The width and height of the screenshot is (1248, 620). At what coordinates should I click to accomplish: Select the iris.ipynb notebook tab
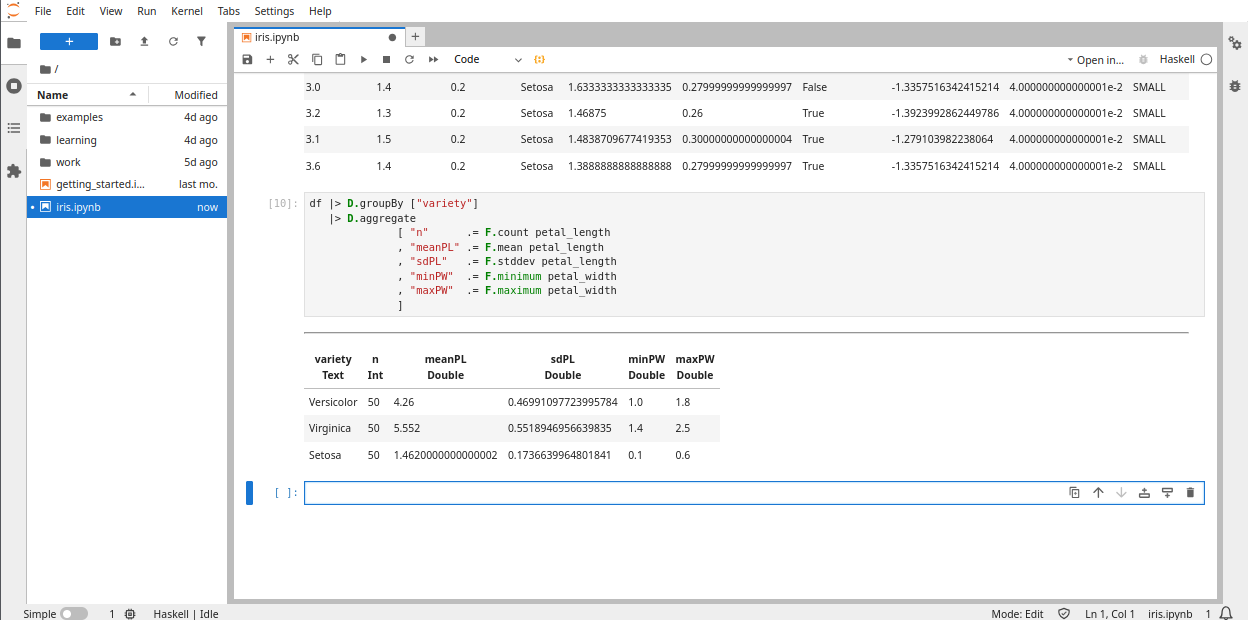[318, 37]
